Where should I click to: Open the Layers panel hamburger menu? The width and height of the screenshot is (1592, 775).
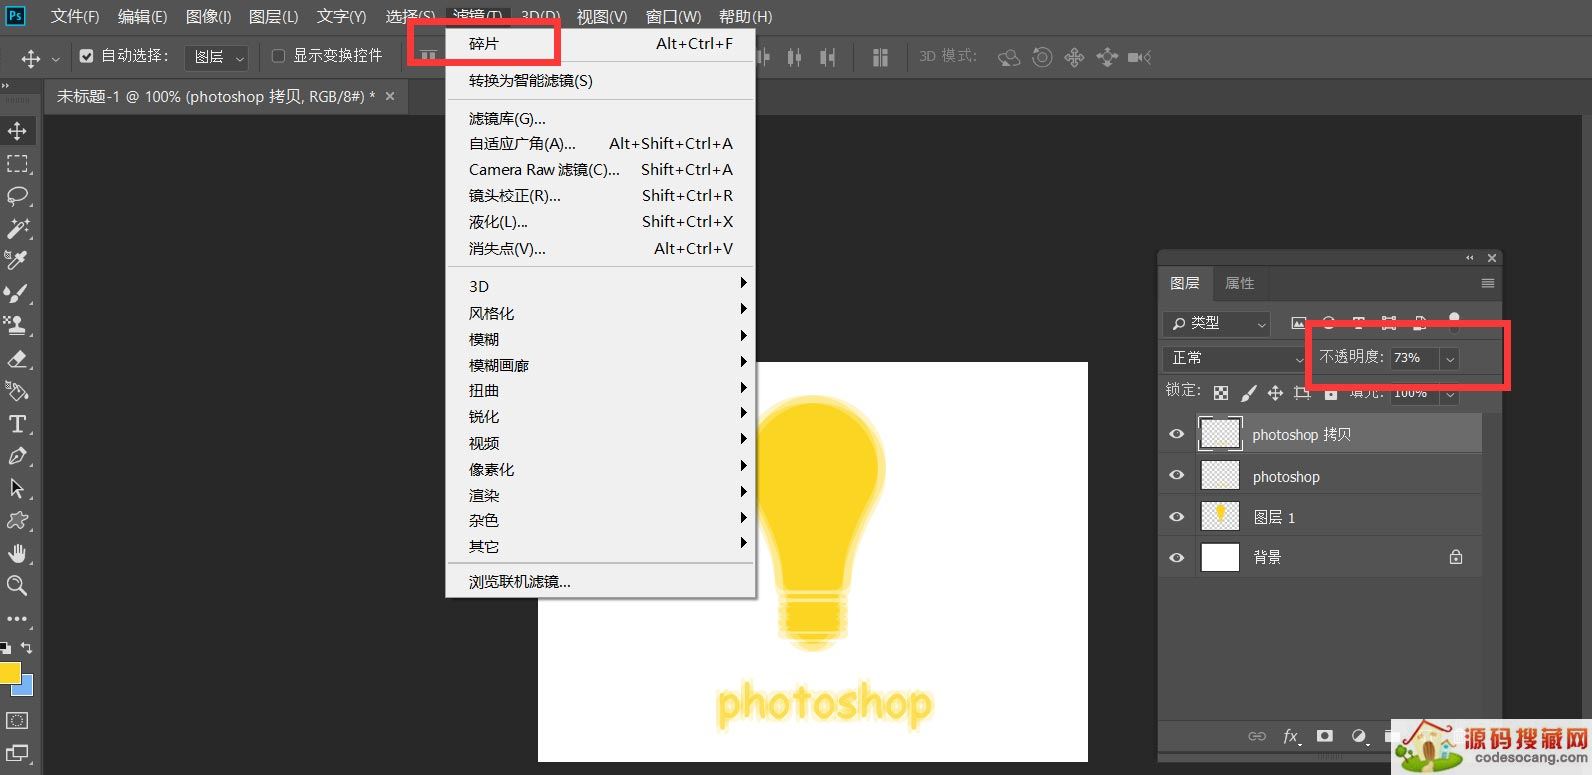(x=1488, y=283)
